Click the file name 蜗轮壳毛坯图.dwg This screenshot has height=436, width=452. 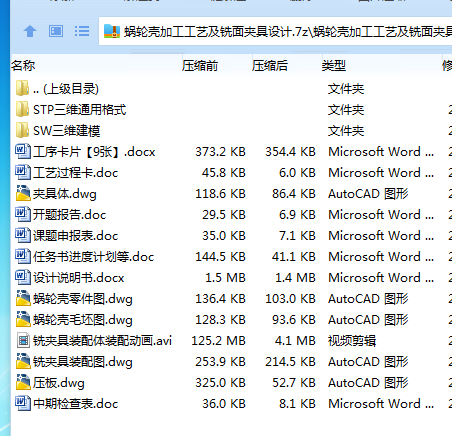[83, 320]
